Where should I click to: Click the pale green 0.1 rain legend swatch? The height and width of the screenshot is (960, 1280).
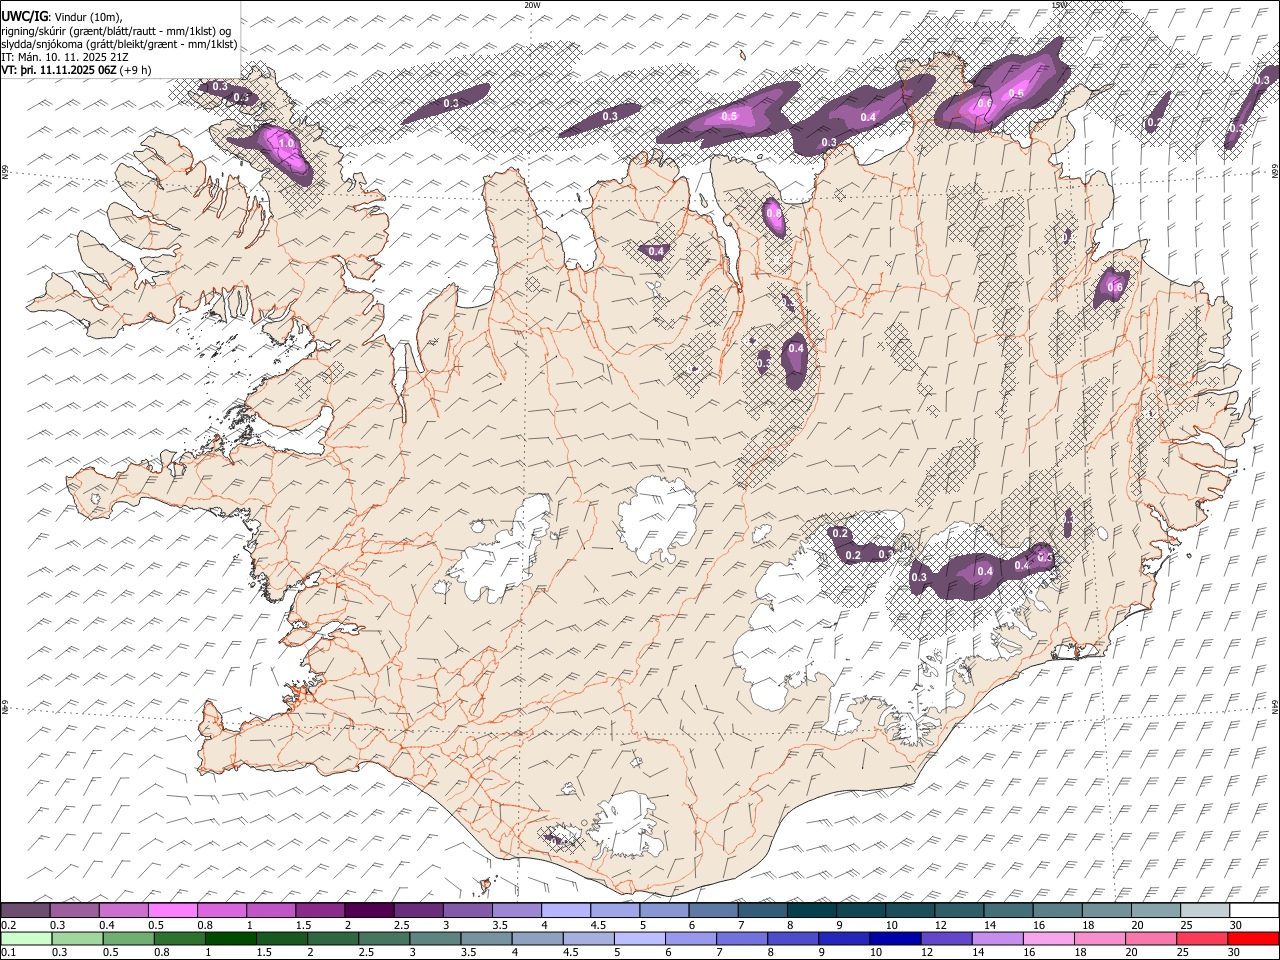click(x=27, y=938)
